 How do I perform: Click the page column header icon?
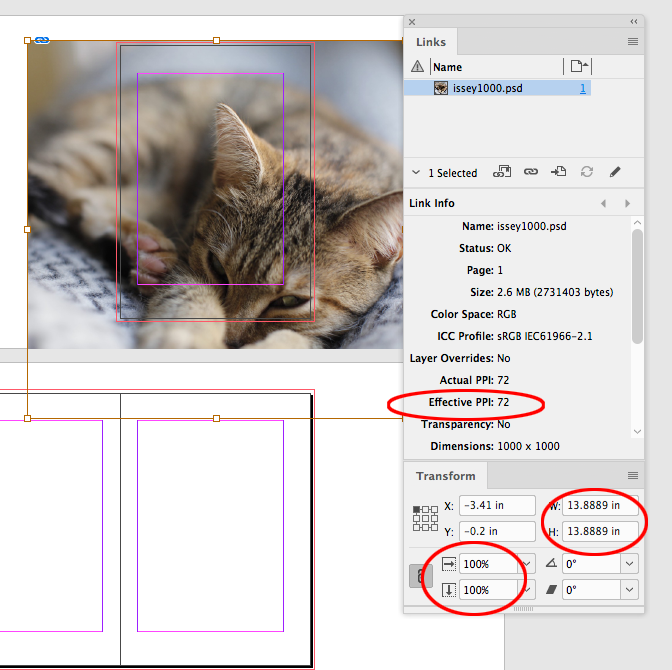[579, 66]
